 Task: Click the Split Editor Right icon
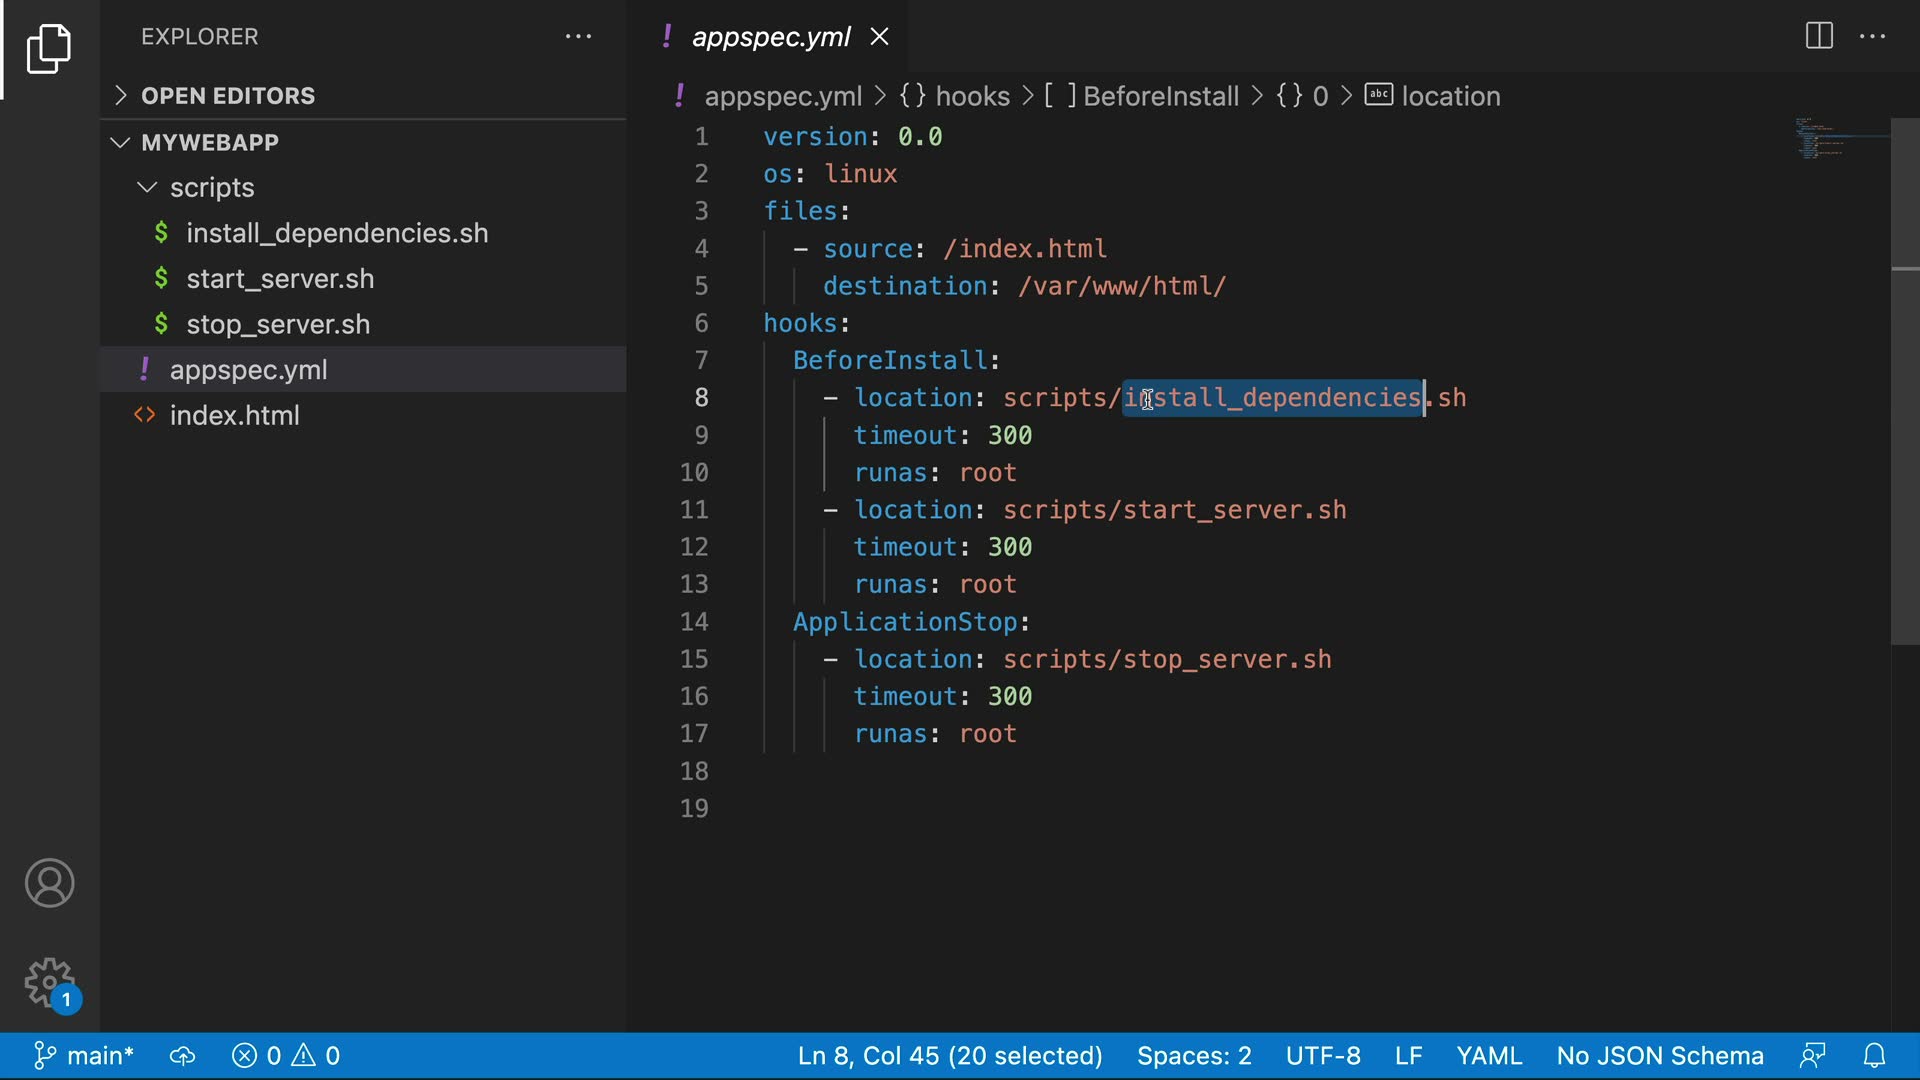1819,37
